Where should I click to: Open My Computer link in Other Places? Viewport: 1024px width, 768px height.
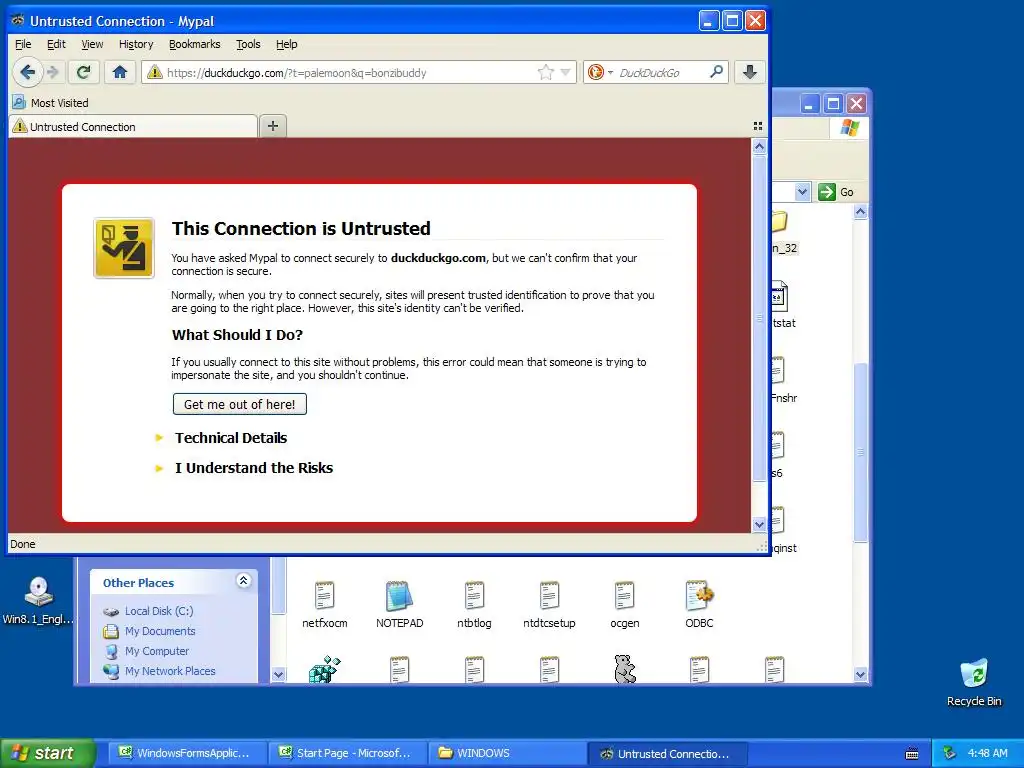pyautogui.click(x=146, y=651)
